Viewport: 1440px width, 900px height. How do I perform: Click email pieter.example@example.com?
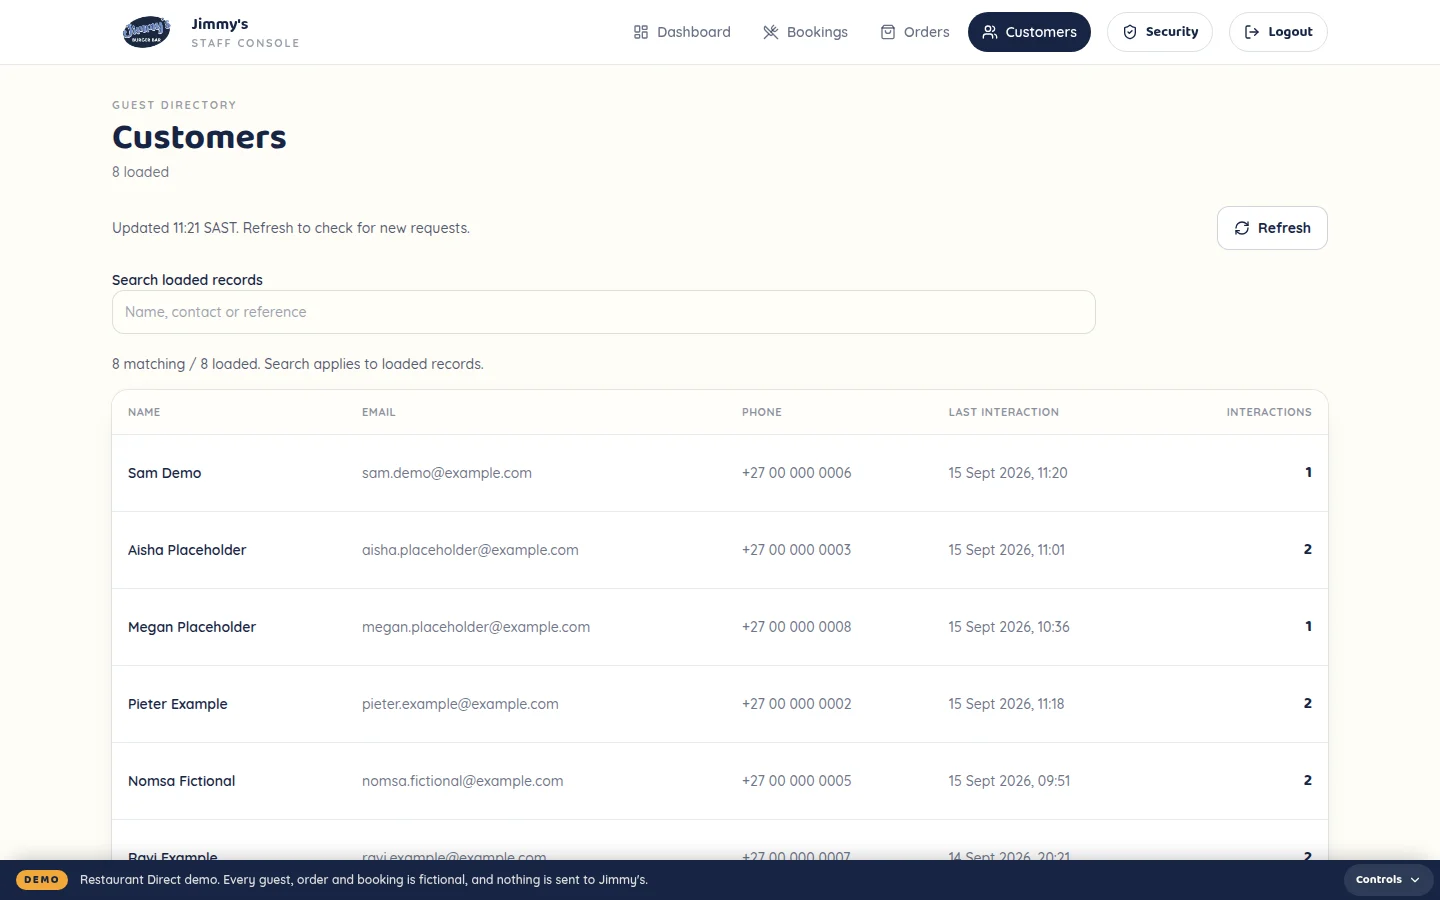click(460, 704)
